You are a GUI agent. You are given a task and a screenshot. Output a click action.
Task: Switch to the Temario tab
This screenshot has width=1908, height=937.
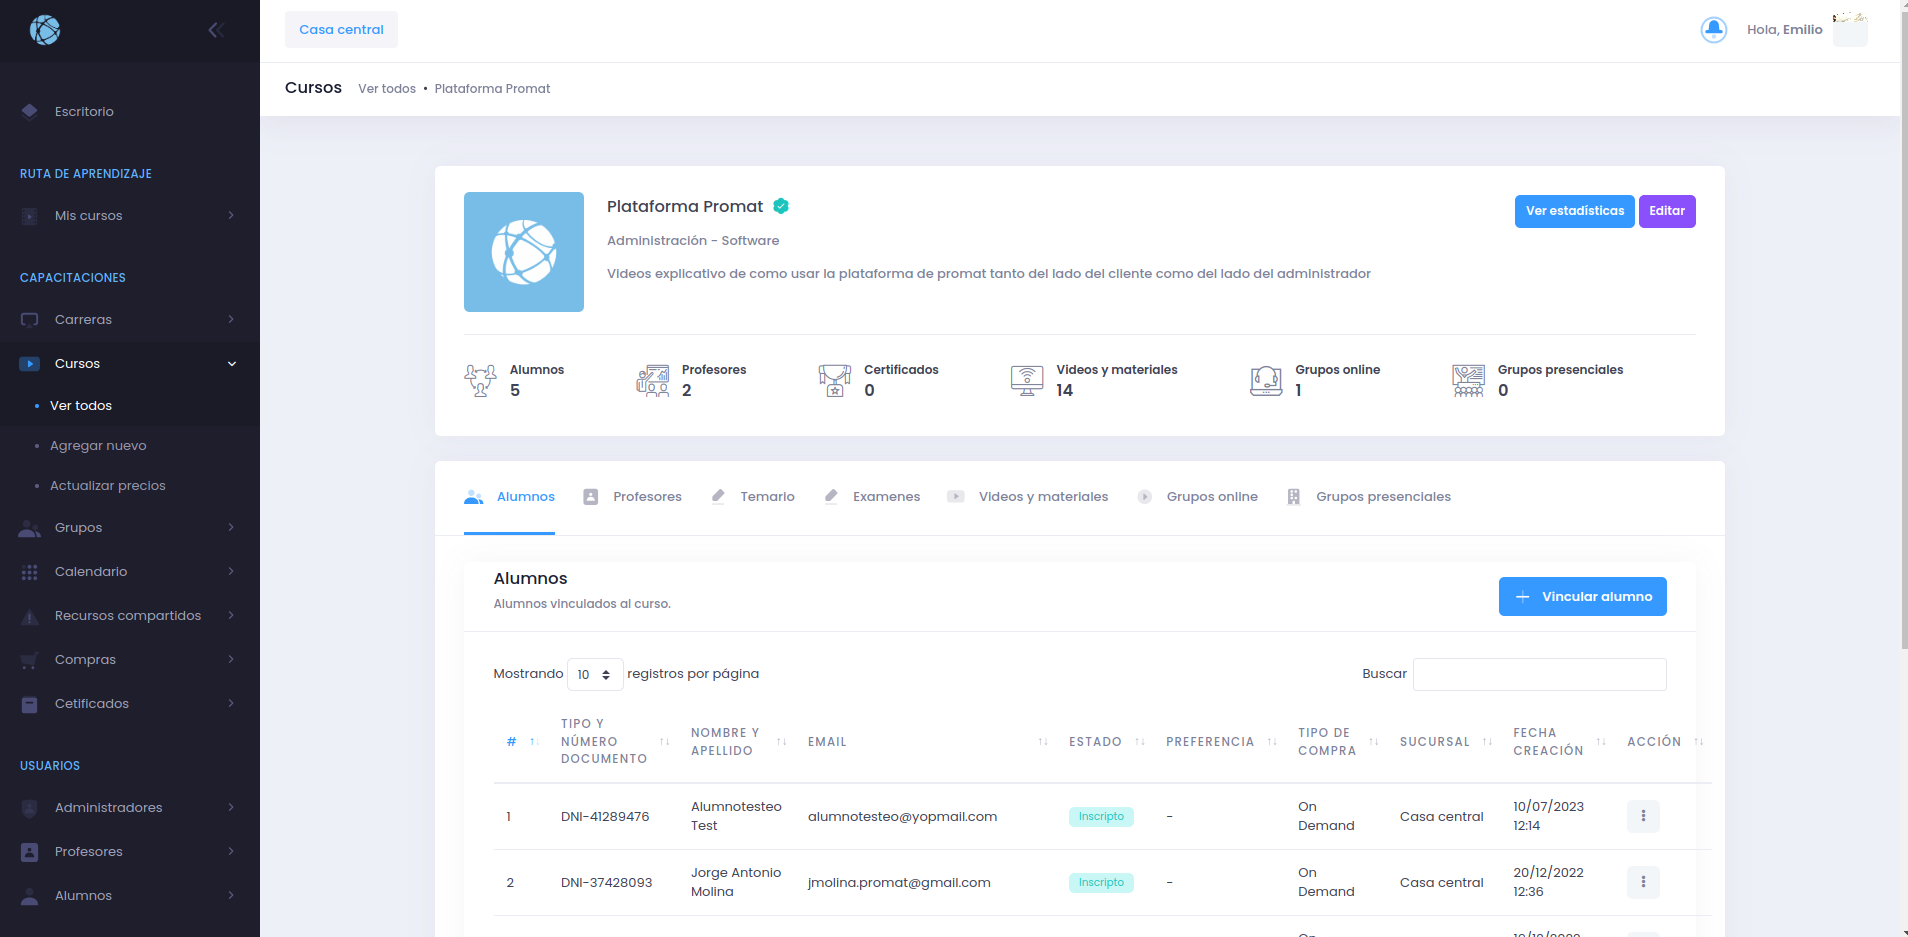coord(766,496)
